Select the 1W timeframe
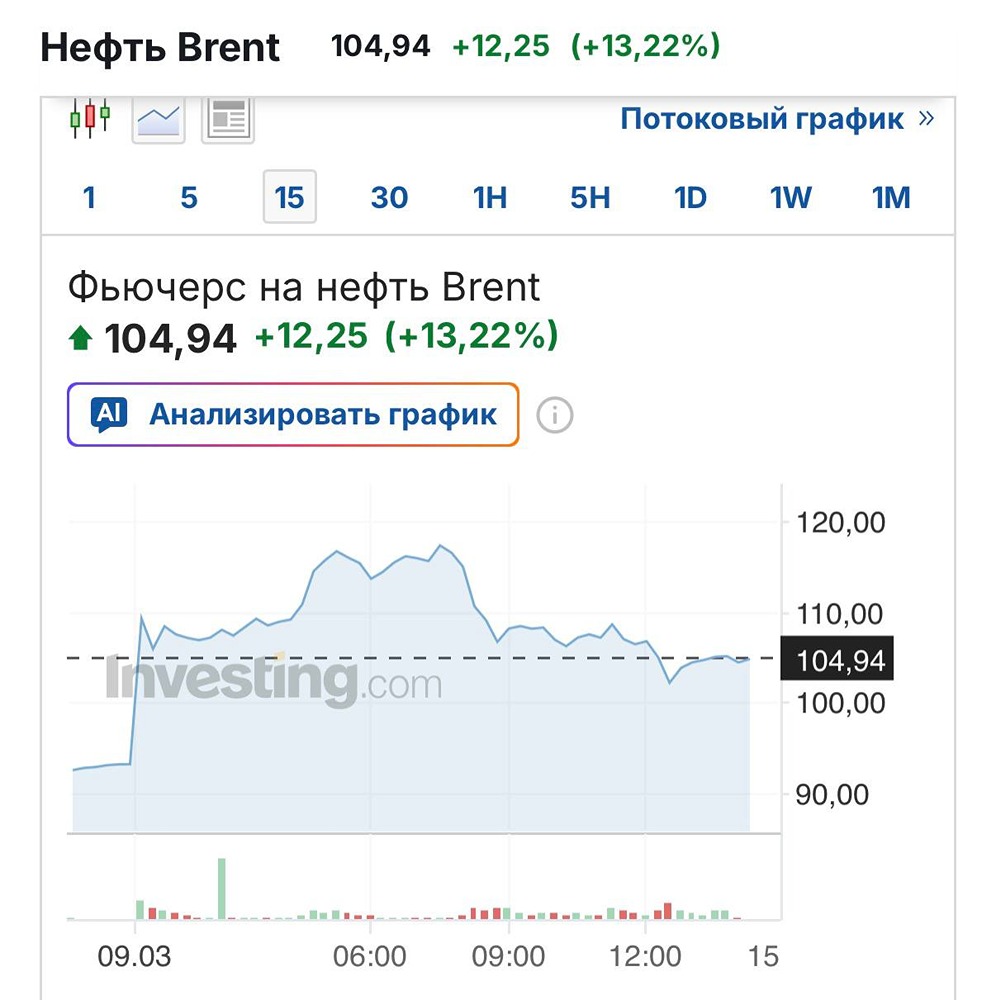The width and height of the screenshot is (996, 1000). click(790, 197)
